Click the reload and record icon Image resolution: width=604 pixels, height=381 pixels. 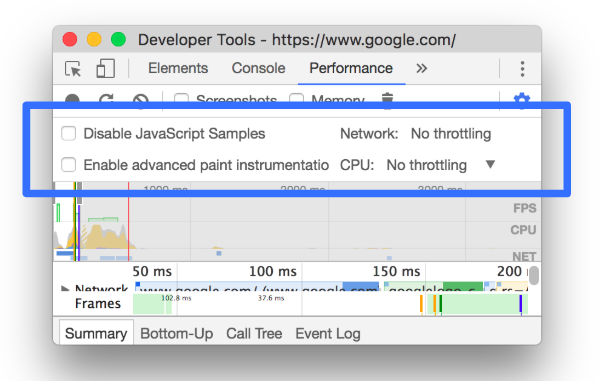(x=106, y=98)
